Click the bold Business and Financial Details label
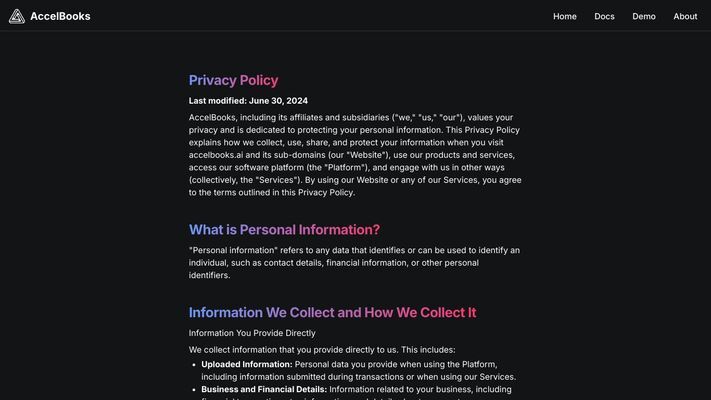The image size is (711, 400). 264,389
